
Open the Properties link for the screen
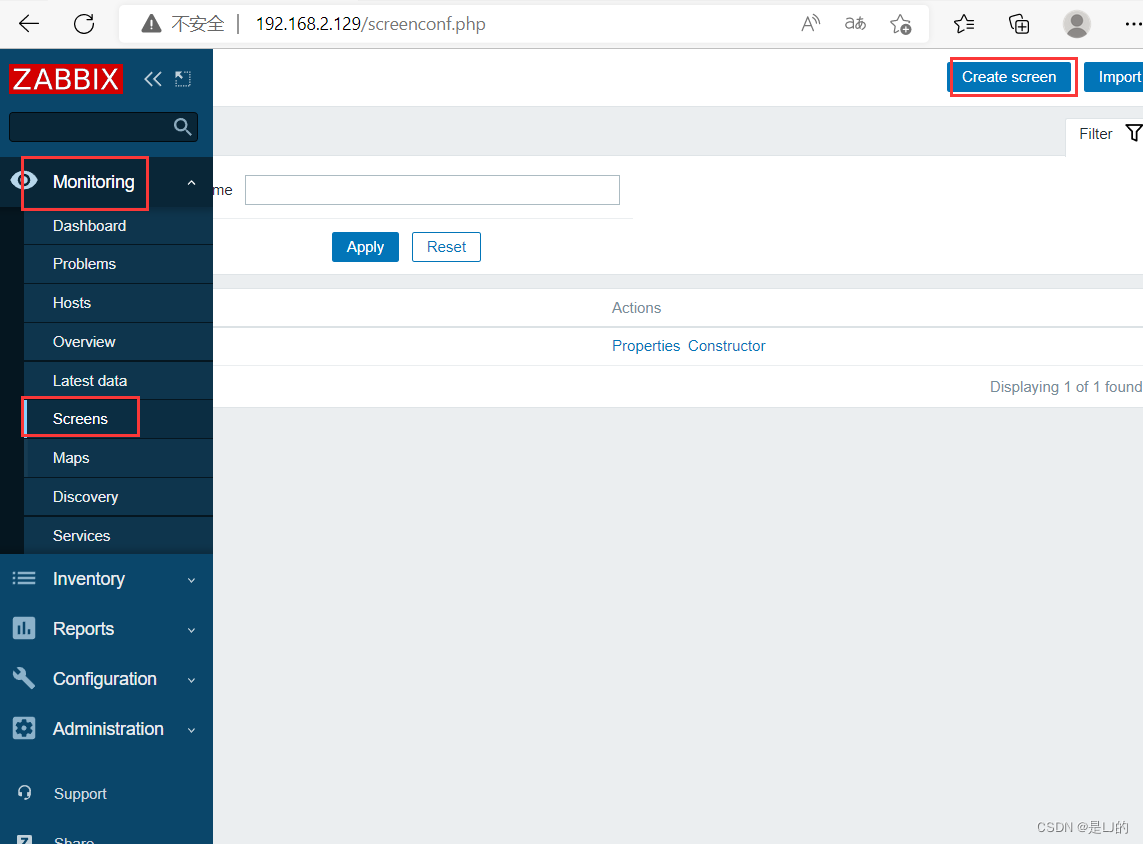click(646, 346)
